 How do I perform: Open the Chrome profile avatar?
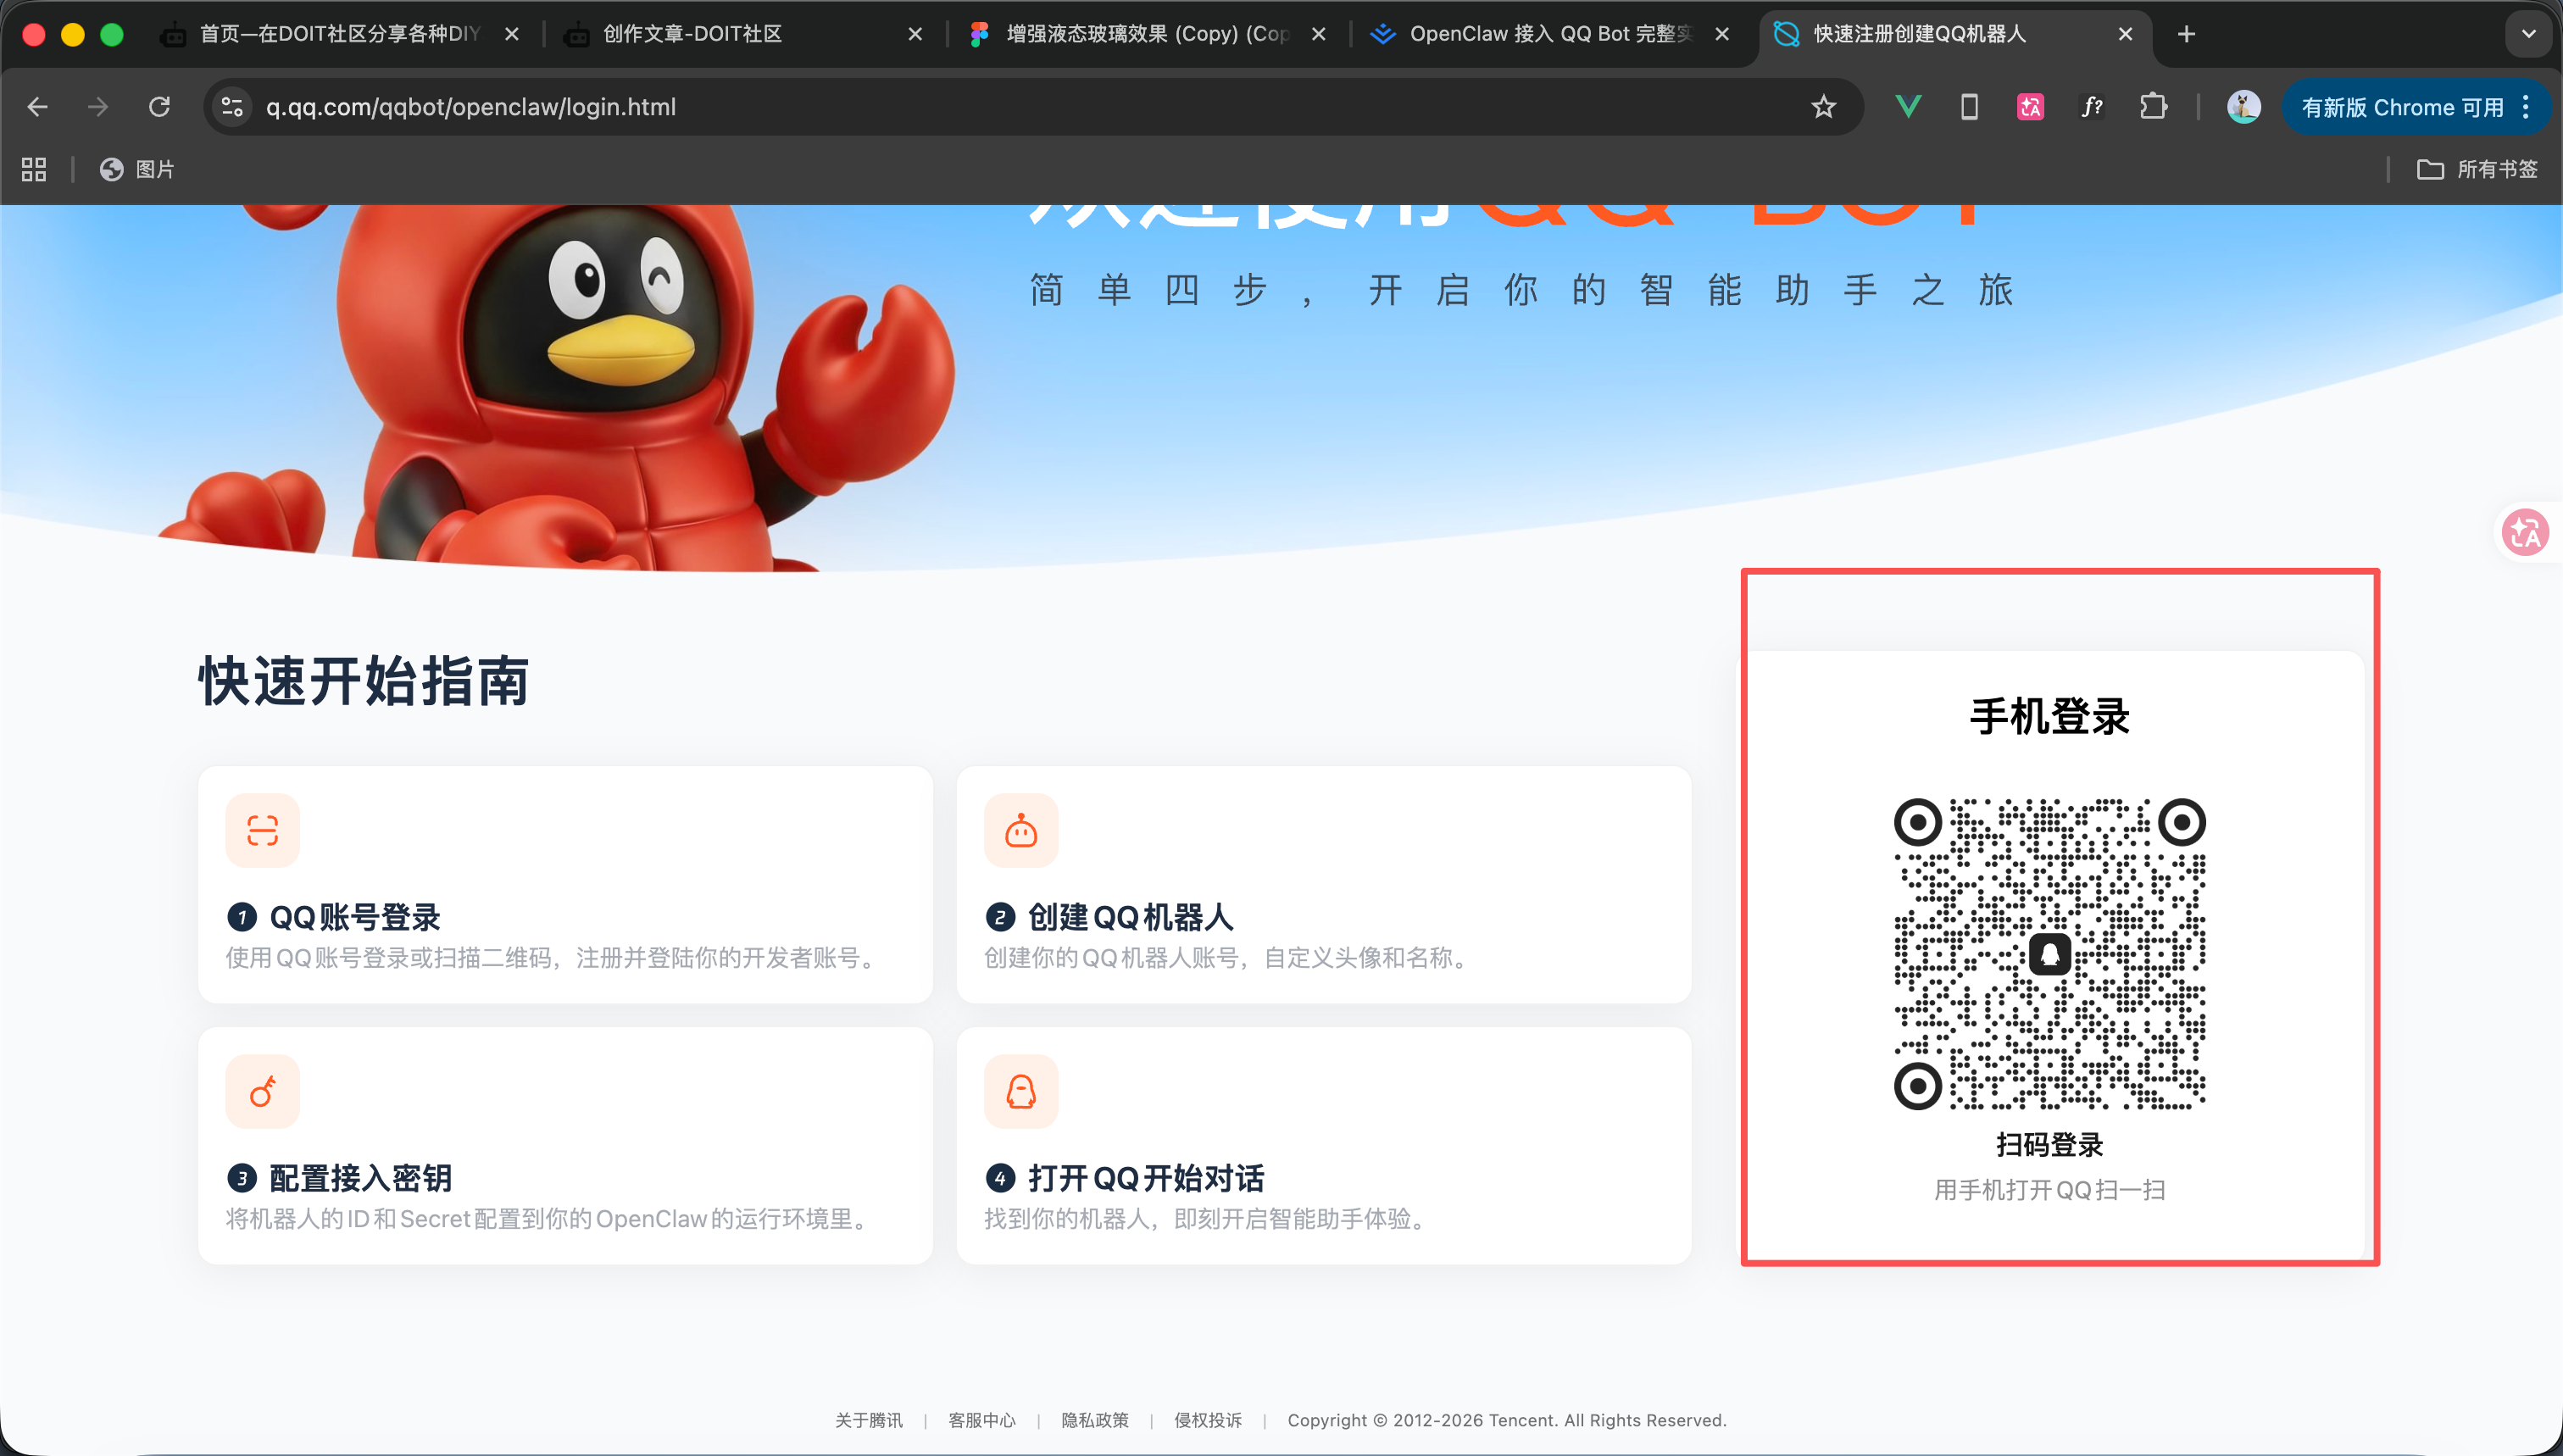2244,107
